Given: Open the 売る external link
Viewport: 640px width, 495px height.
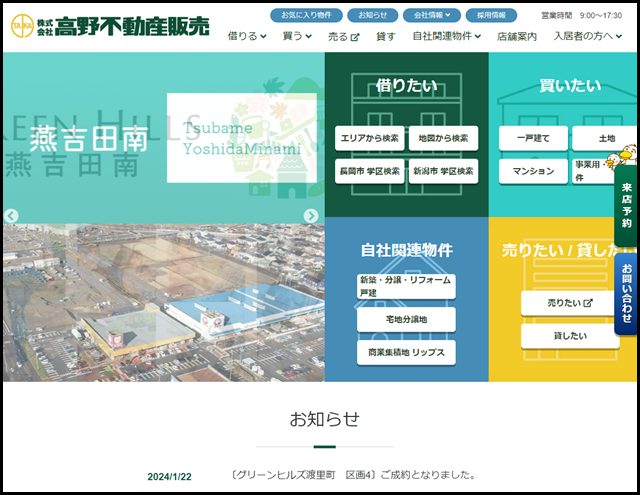Looking at the screenshot, I should point(344,37).
